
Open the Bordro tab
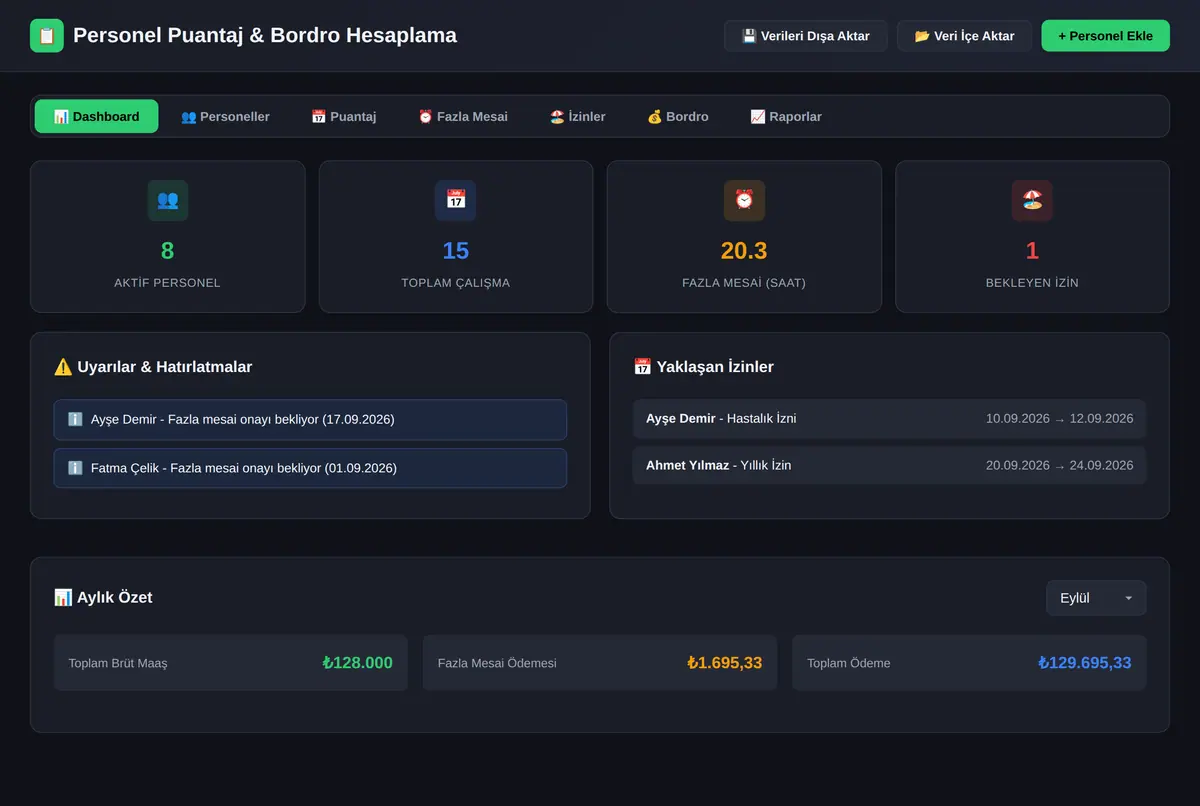677,116
